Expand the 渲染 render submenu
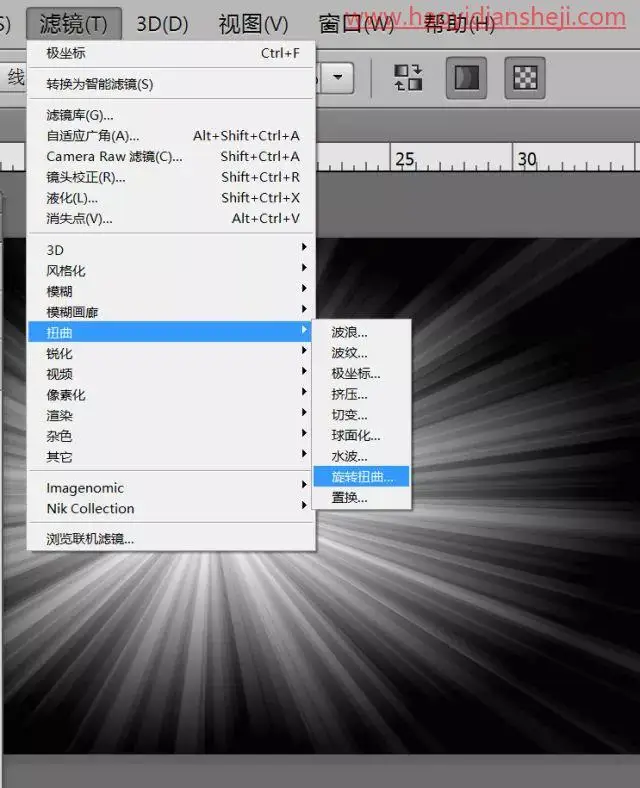 point(172,415)
